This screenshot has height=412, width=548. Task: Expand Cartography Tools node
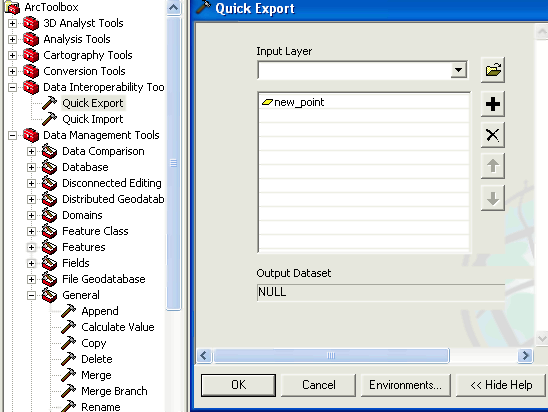[12, 55]
